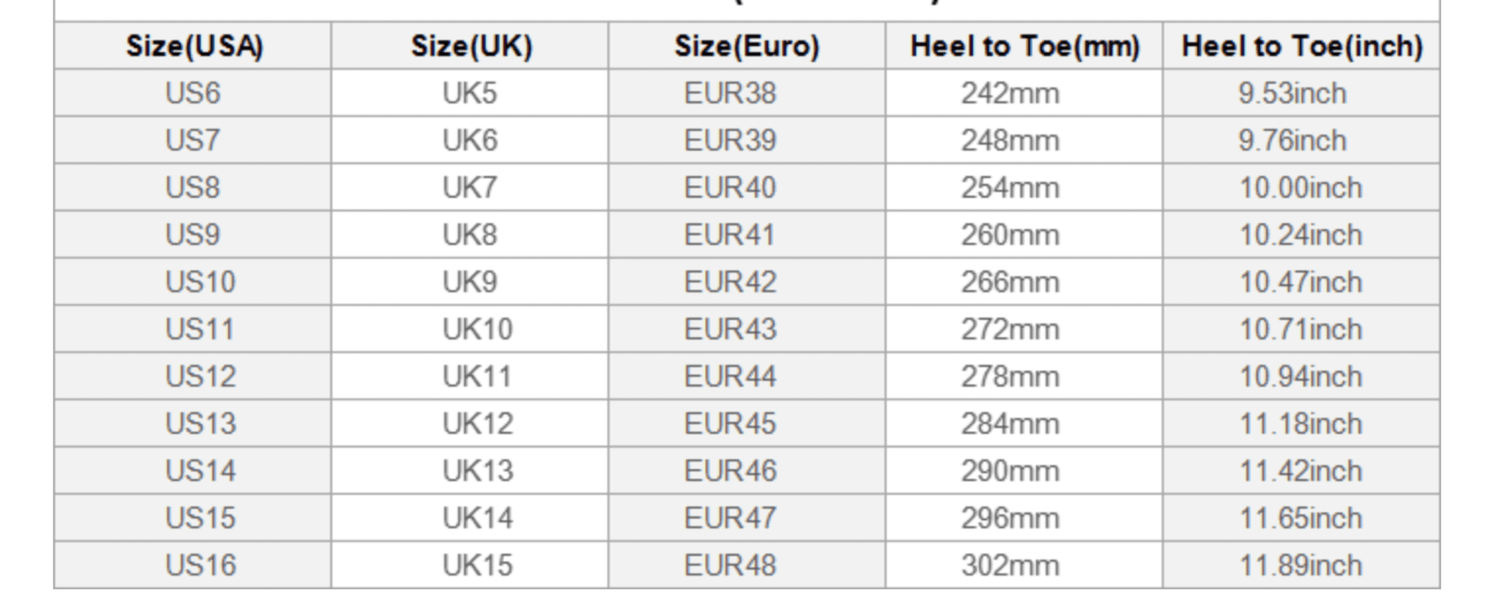Click the EUR40 cell
This screenshot has height=604, width=1500.
730,188
